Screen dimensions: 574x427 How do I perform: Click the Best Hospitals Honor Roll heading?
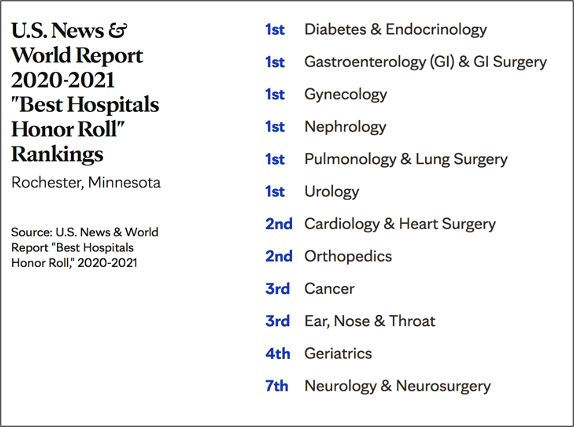pyautogui.click(x=85, y=92)
